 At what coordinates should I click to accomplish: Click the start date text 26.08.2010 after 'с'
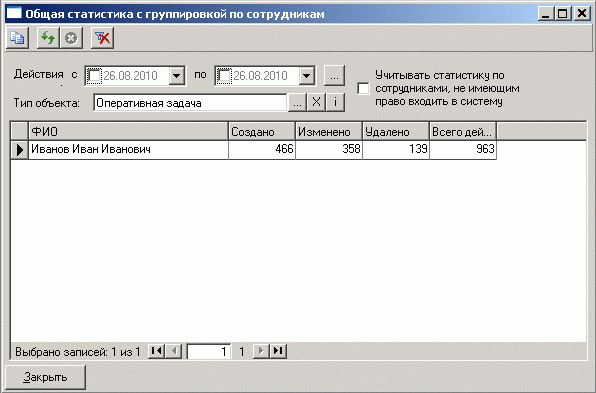coord(130,76)
